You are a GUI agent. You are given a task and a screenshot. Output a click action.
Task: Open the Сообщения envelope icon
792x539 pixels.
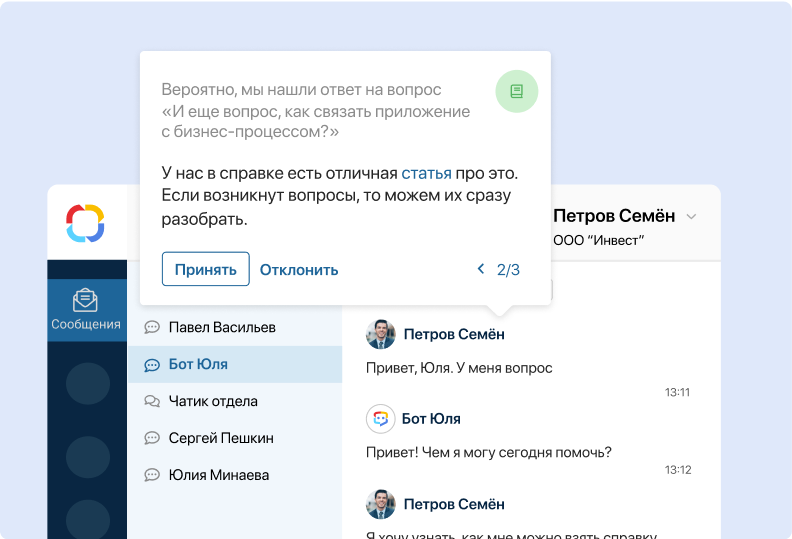tap(86, 300)
